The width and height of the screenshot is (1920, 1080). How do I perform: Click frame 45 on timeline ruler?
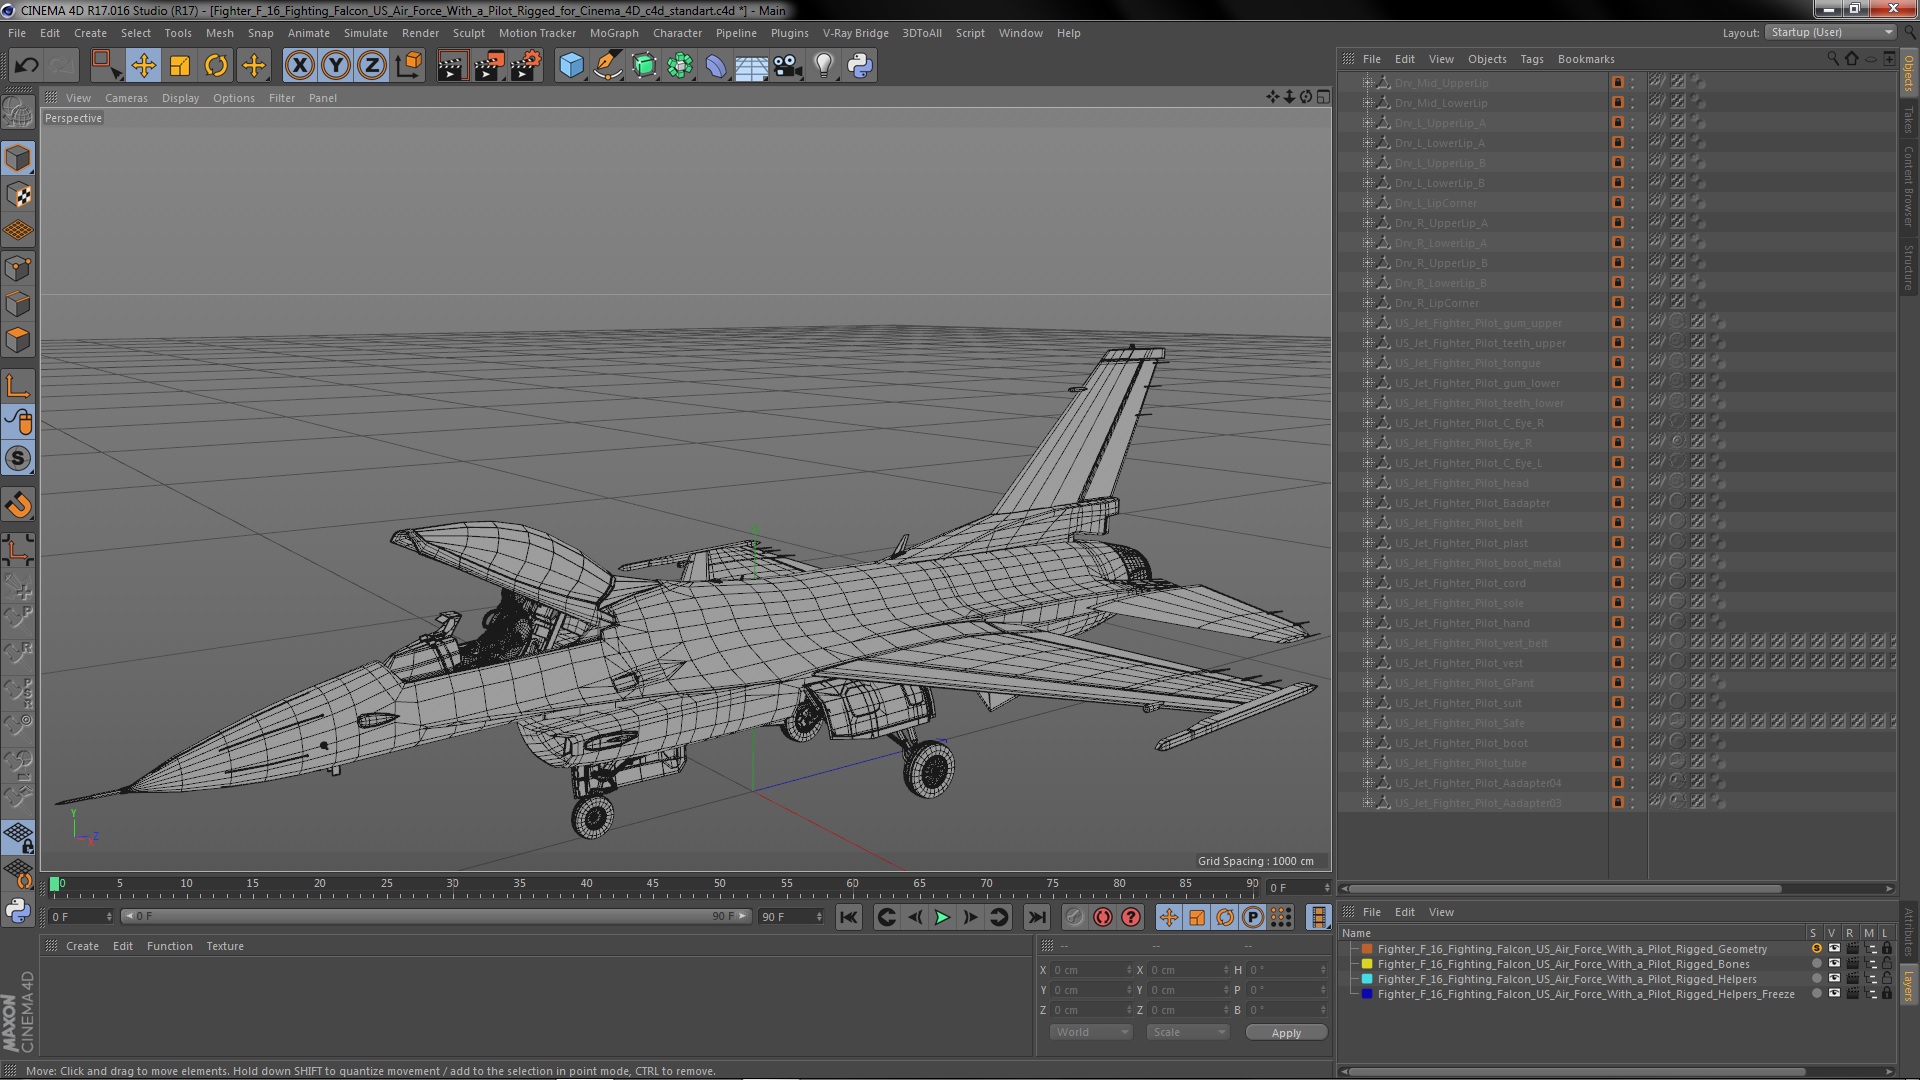coord(653,884)
